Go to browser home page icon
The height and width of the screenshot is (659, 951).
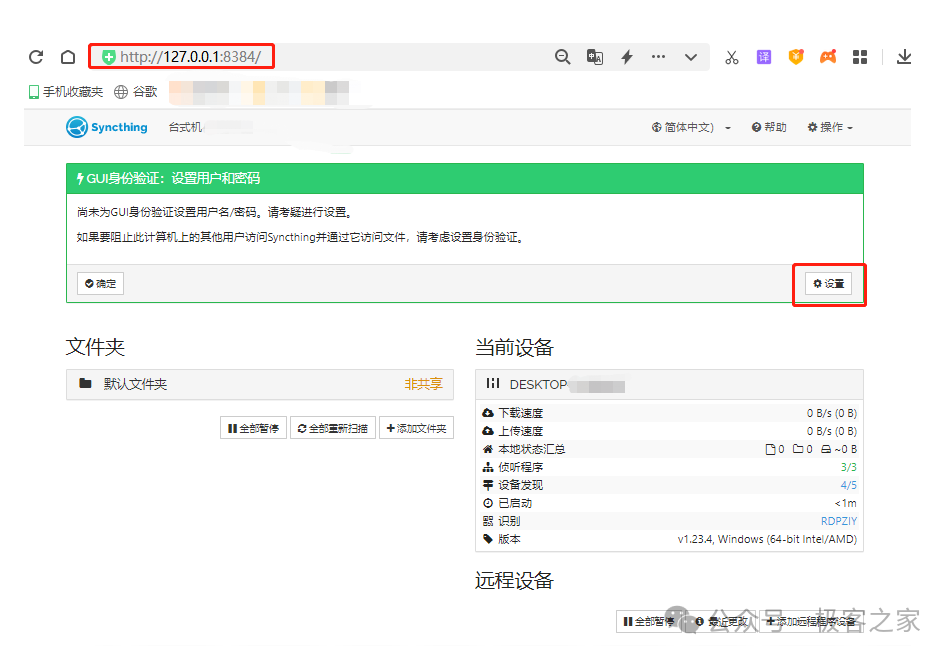(68, 57)
